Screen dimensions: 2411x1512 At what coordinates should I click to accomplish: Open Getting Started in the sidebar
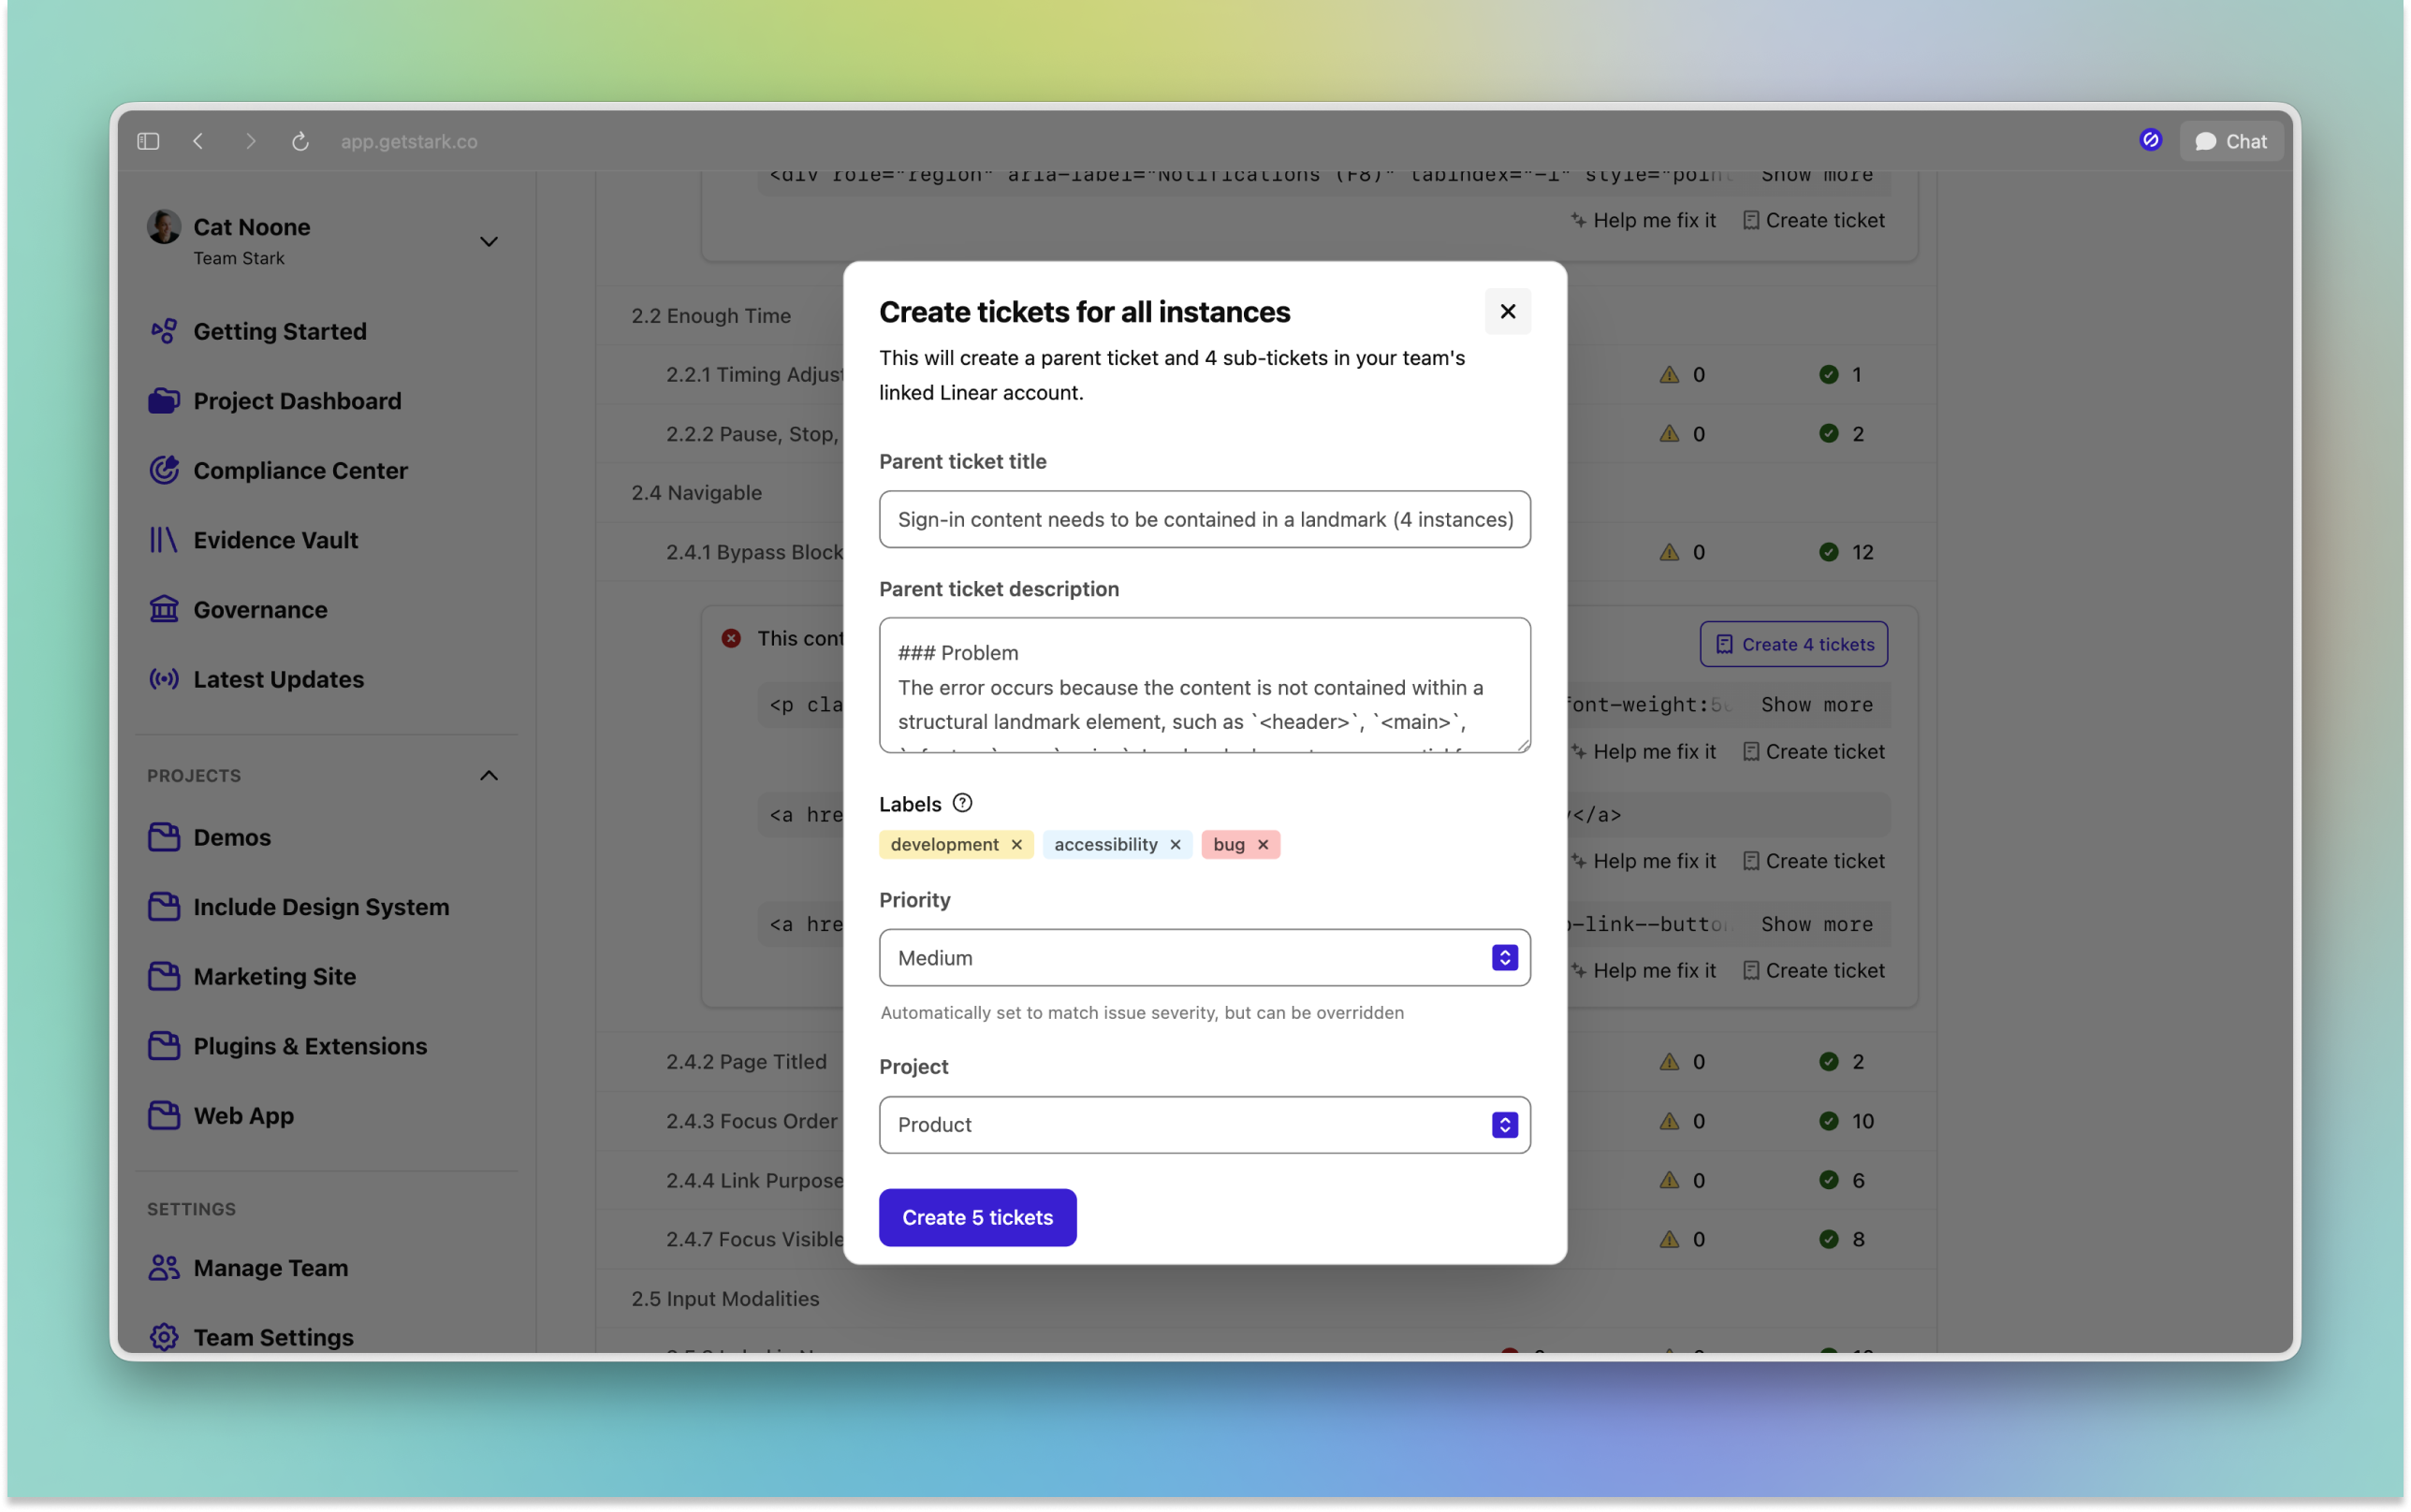point(279,331)
